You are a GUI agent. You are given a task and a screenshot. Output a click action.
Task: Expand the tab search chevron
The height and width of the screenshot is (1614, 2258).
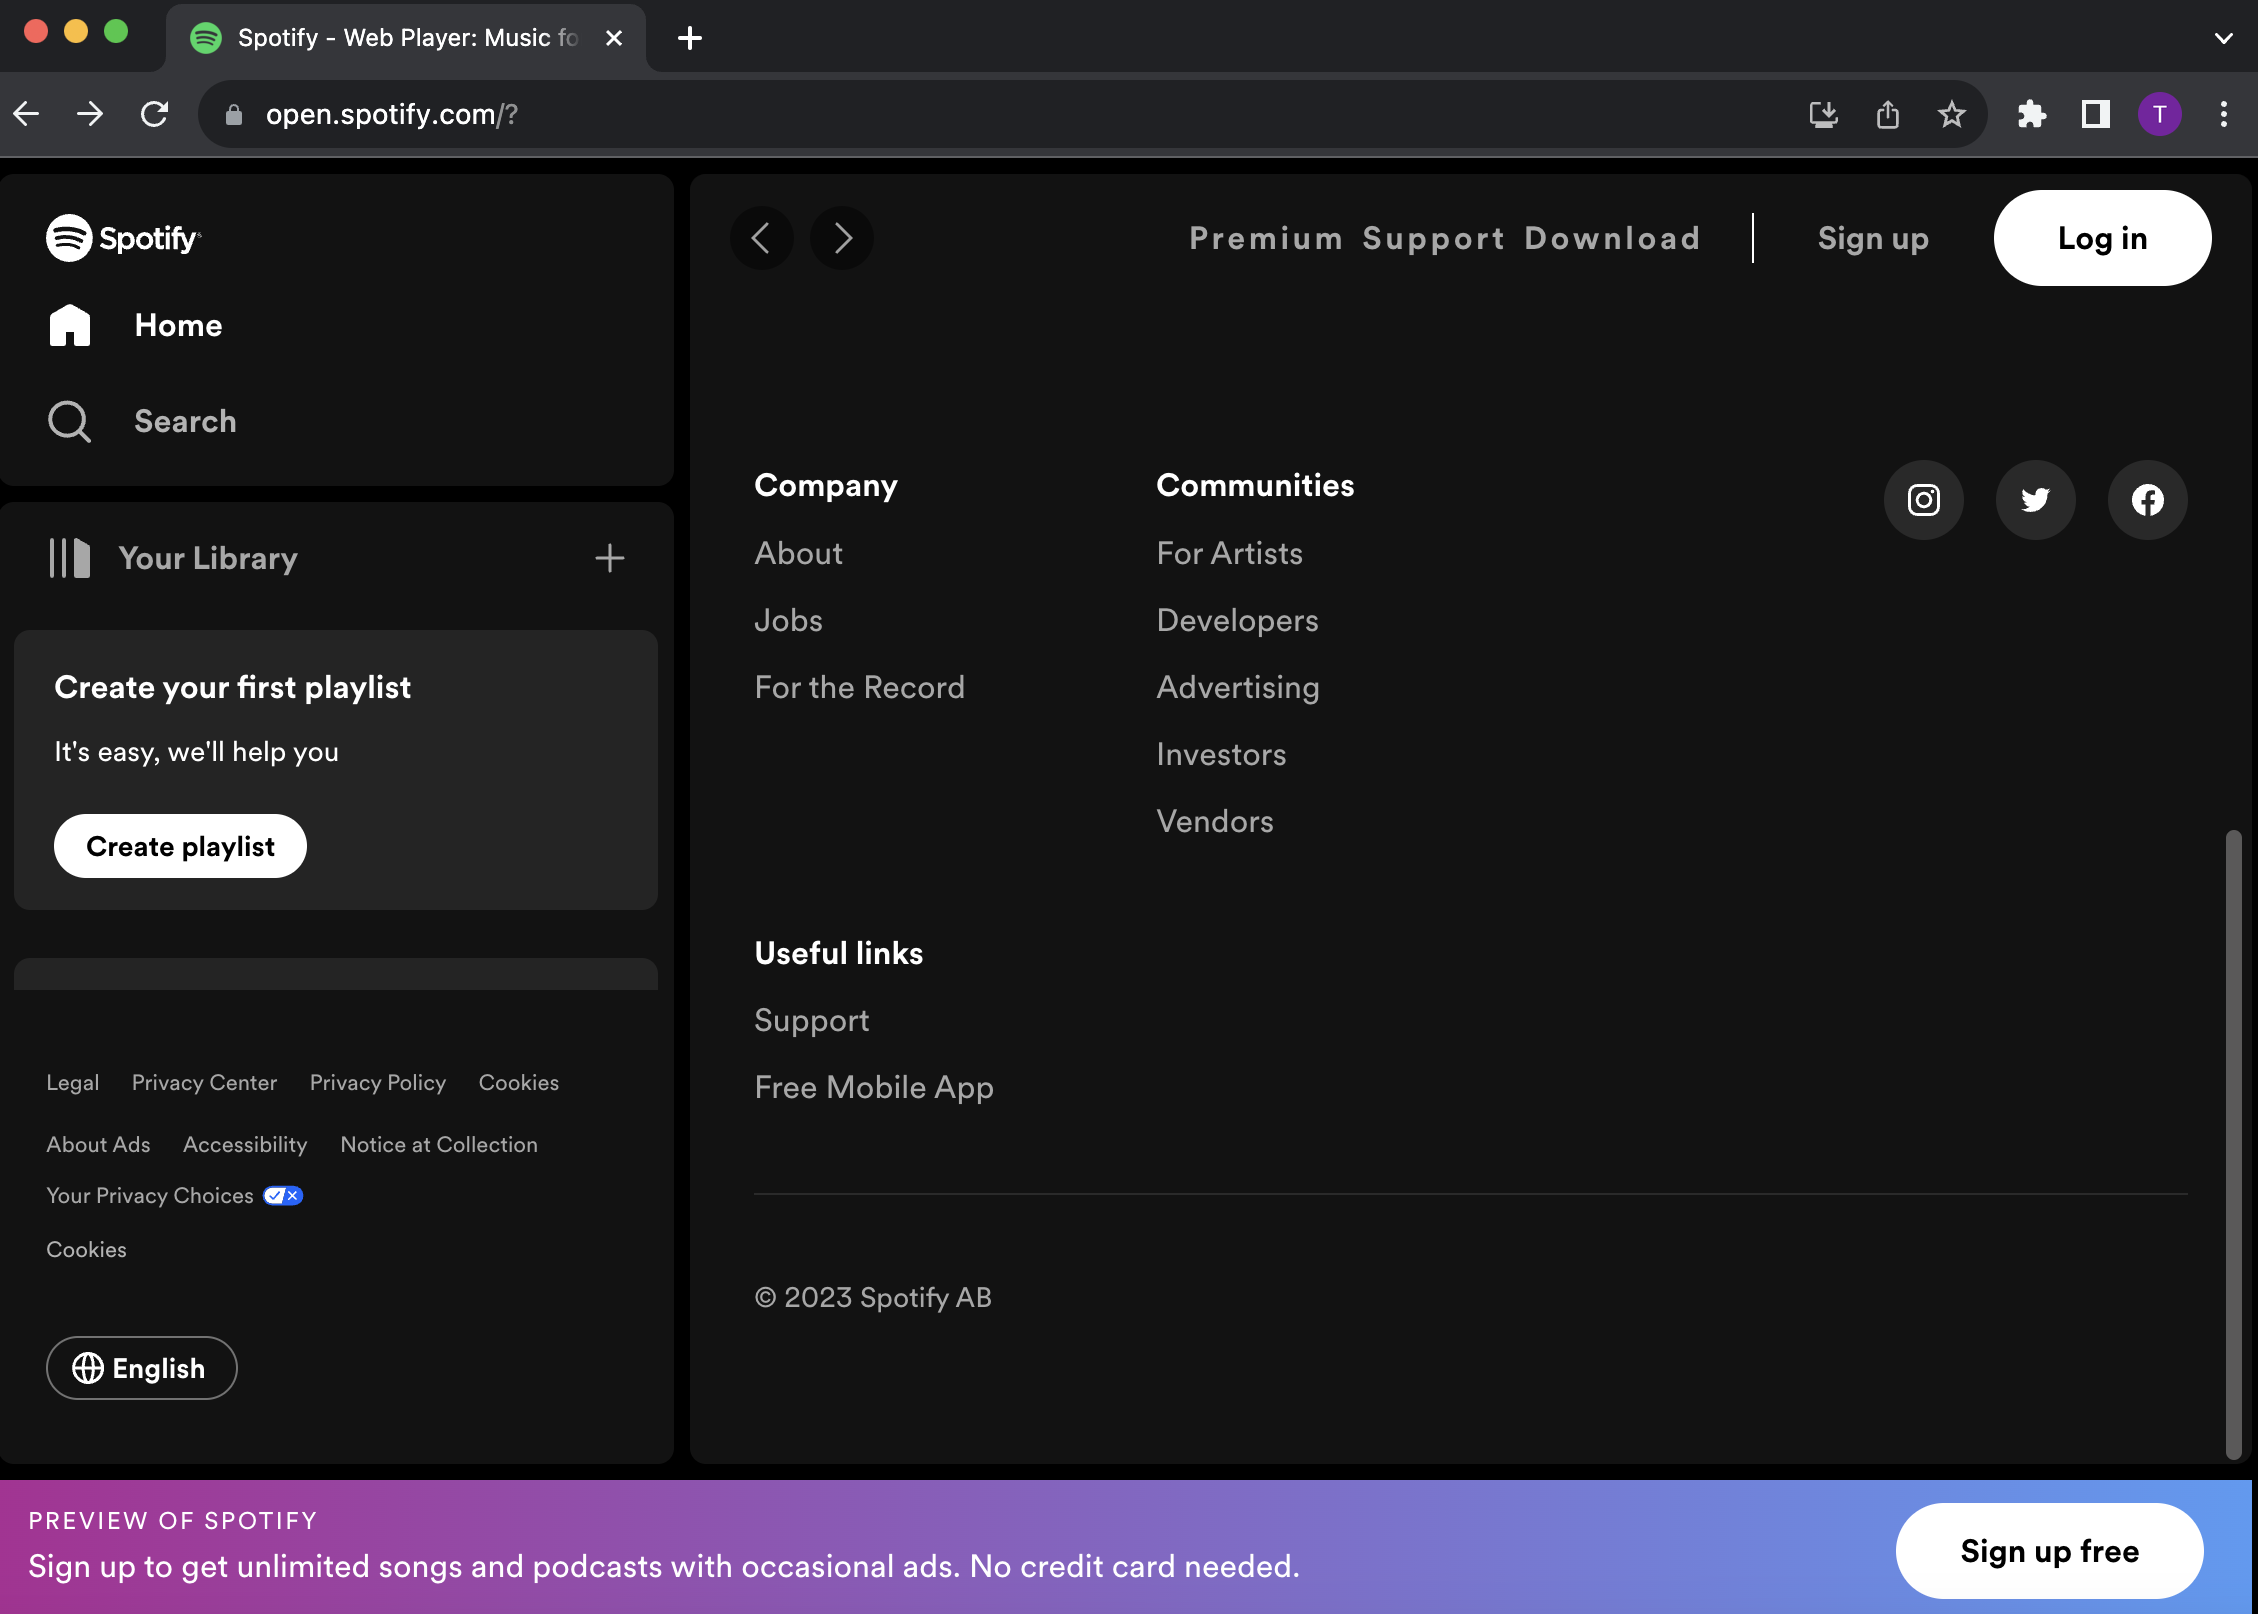[x=2223, y=38]
